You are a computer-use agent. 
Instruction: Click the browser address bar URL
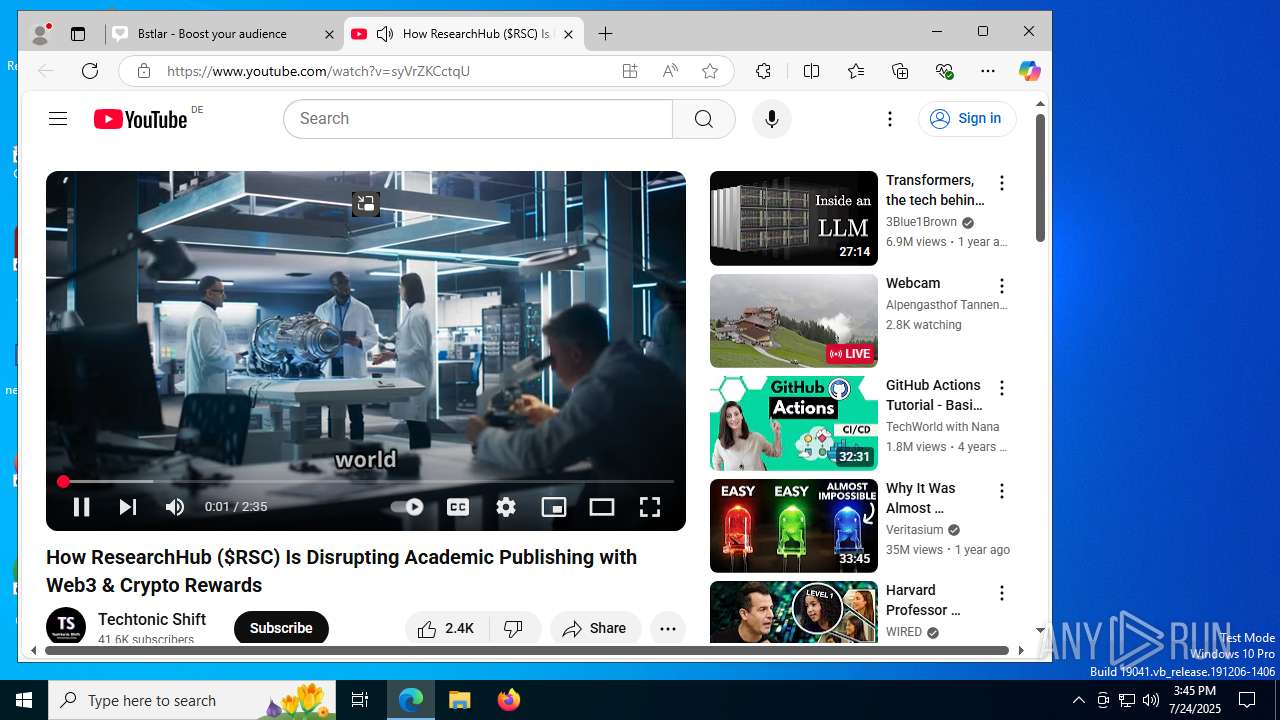tap(318, 71)
